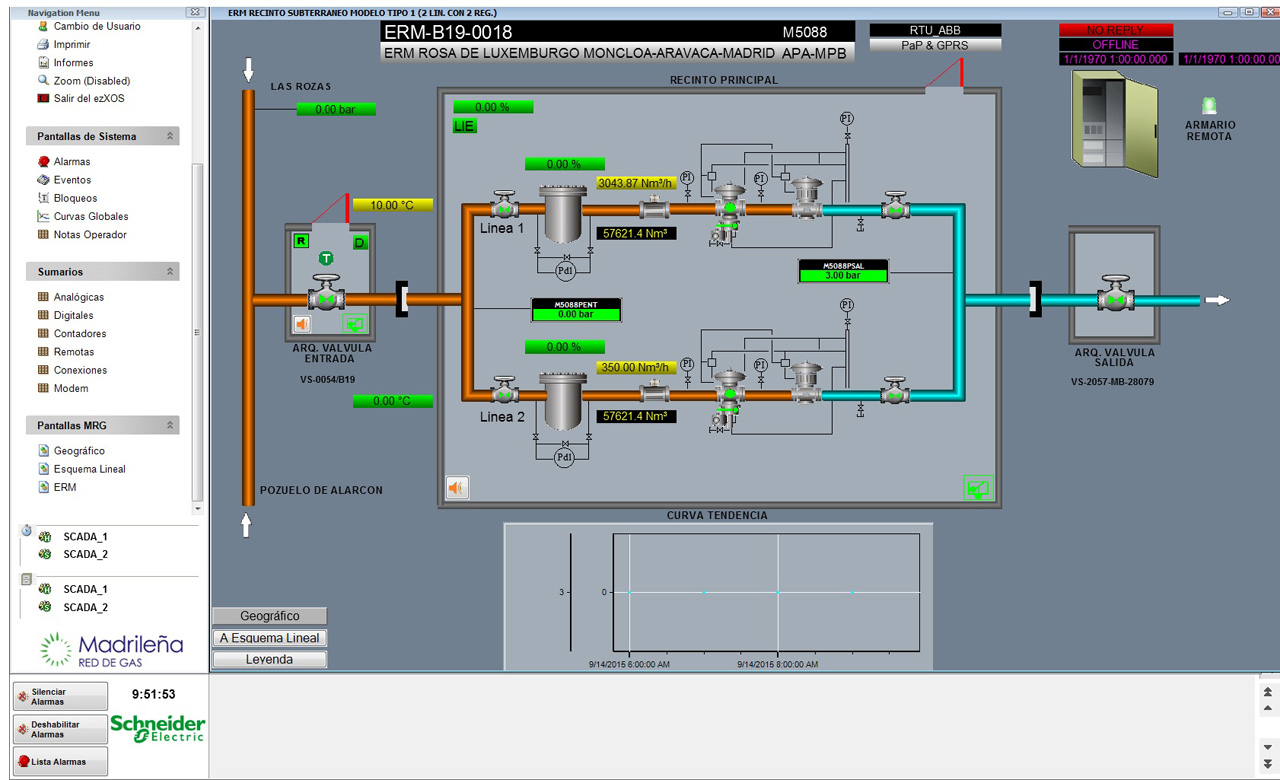Collapse the Sumarios section

click(x=170, y=272)
